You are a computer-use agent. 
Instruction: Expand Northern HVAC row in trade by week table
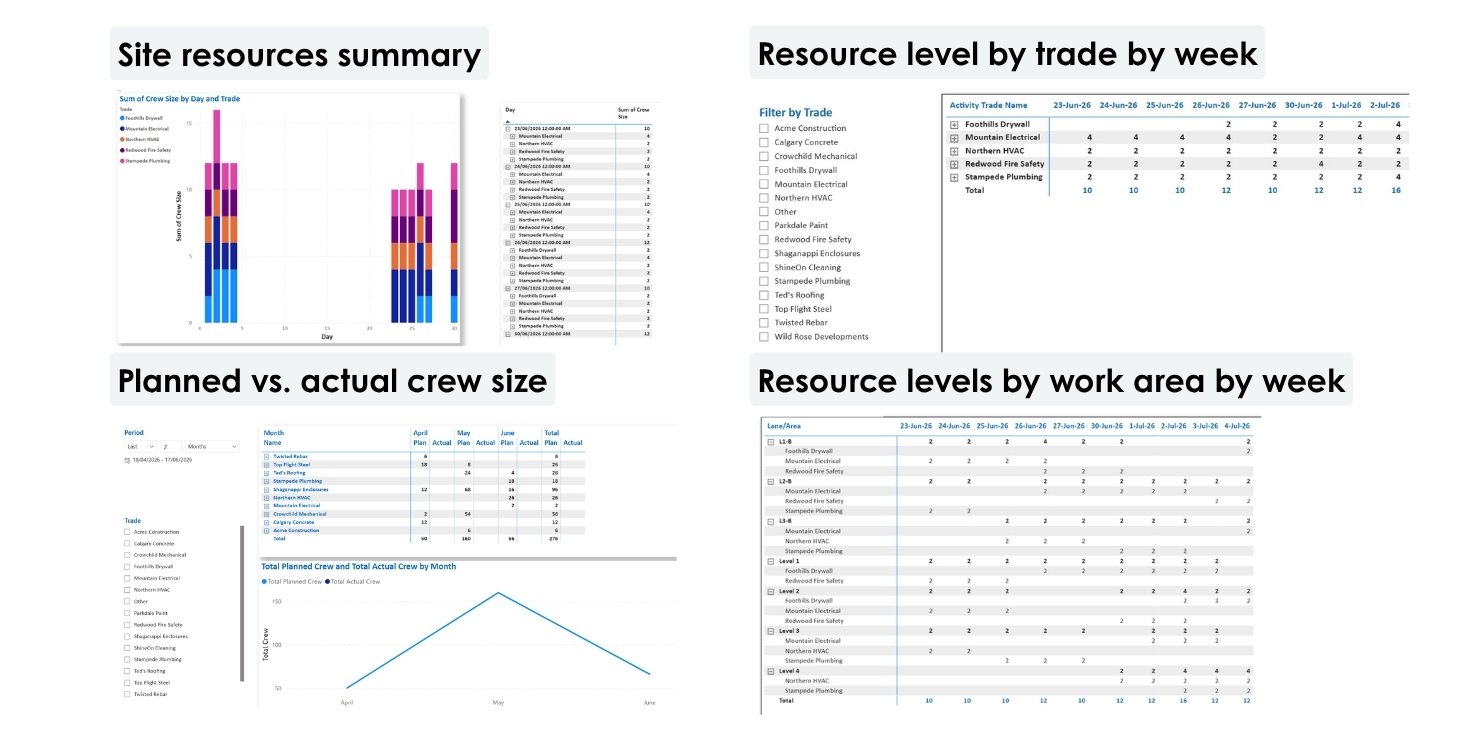point(954,151)
